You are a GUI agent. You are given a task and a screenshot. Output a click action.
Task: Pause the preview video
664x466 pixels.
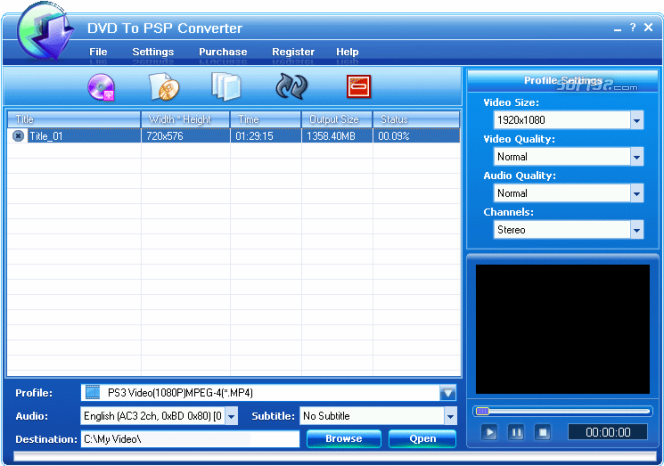[x=516, y=433]
